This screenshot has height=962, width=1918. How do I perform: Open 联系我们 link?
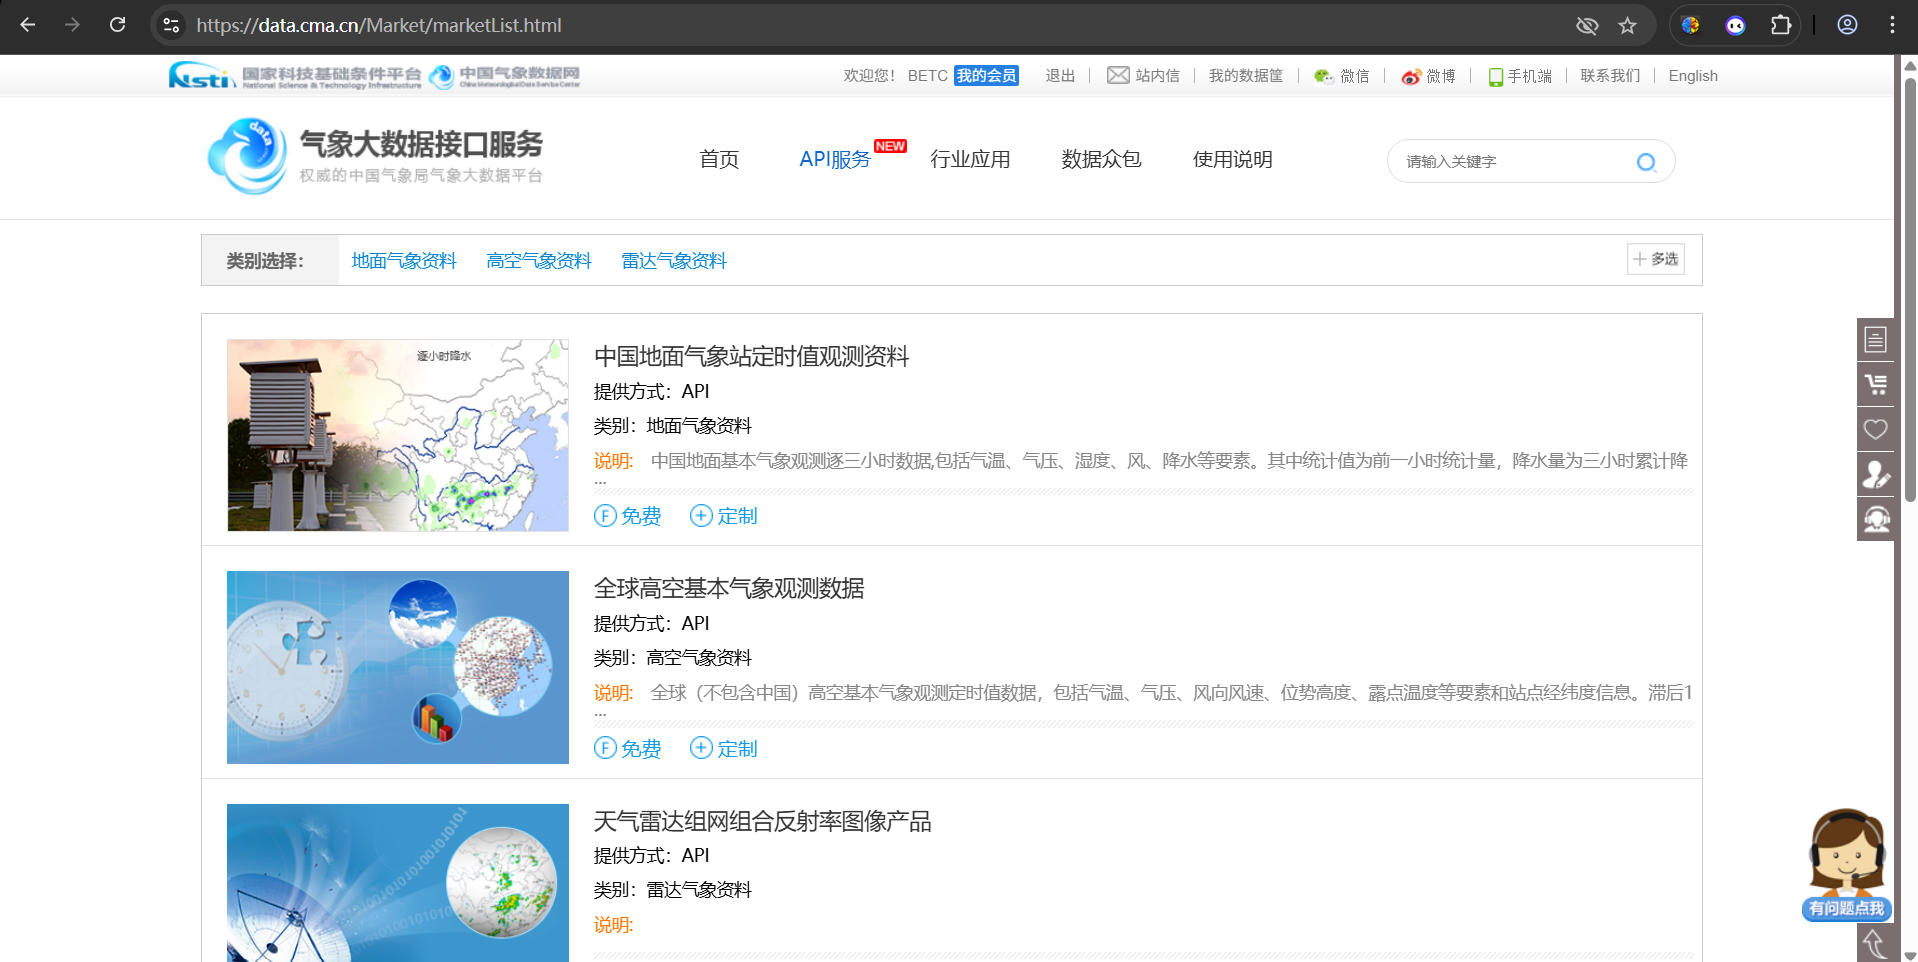pyautogui.click(x=1610, y=76)
